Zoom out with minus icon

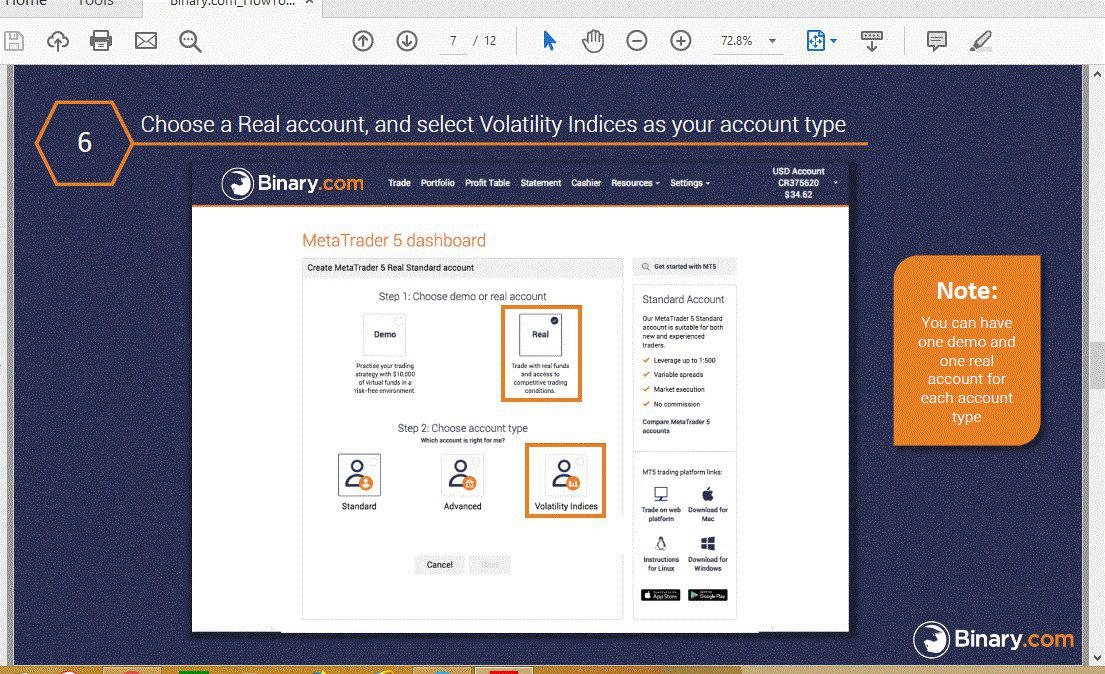point(636,41)
